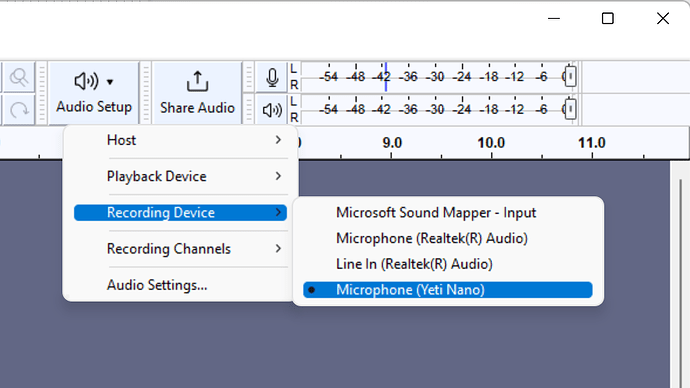Click the redo arrow icon

click(18, 110)
